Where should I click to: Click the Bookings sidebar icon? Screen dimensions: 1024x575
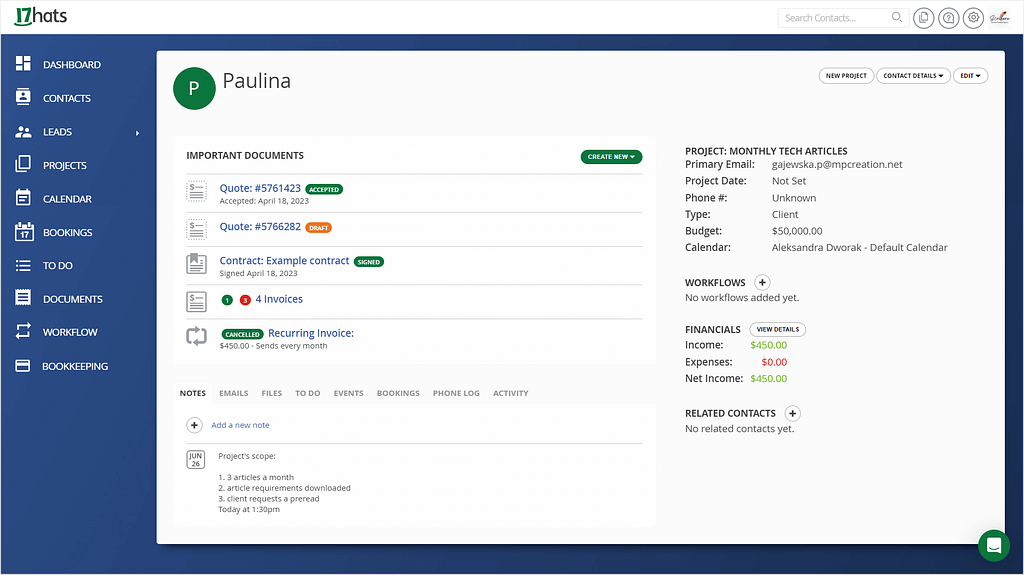[x=24, y=231]
